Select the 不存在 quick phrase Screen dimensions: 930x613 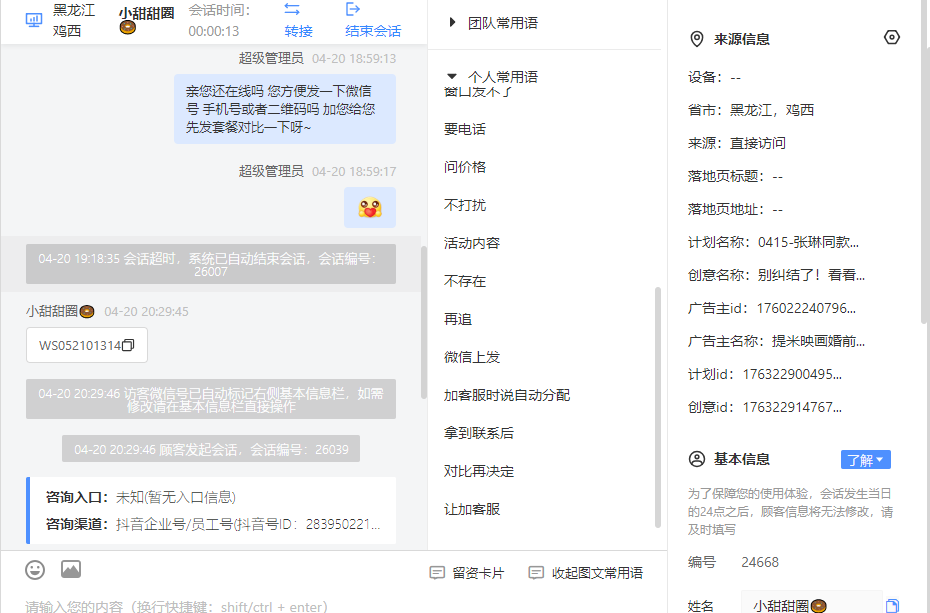click(465, 281)
